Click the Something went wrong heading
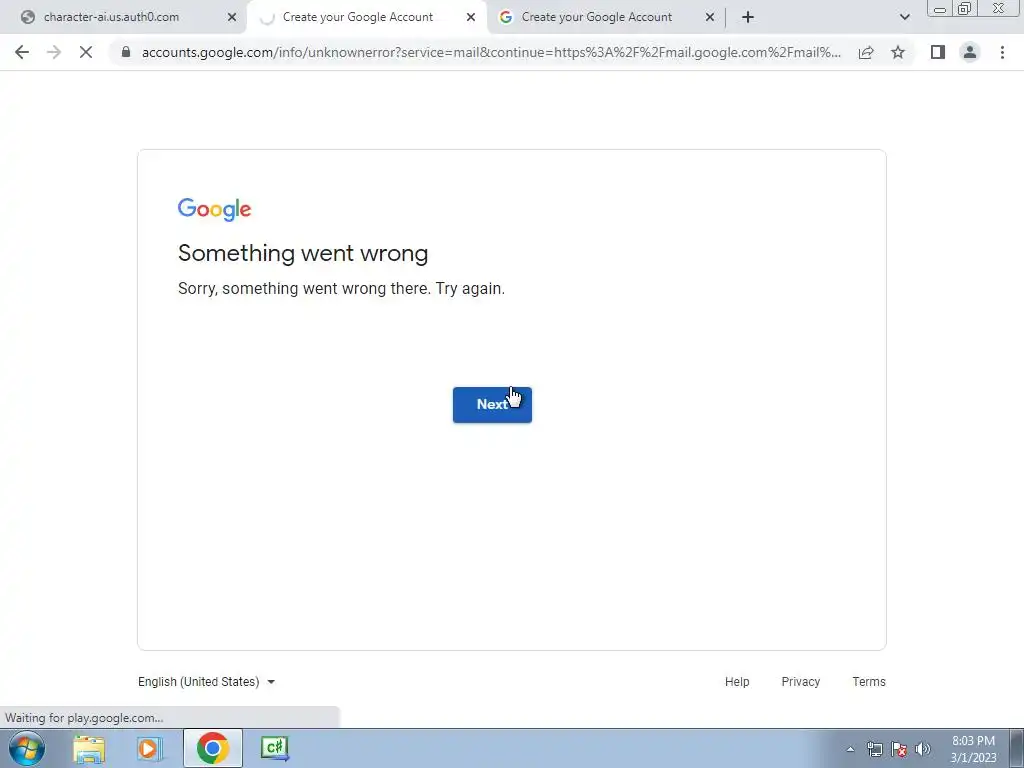Screen dimensions: 1024x768 pyautogui.click(x=303, y=253)
